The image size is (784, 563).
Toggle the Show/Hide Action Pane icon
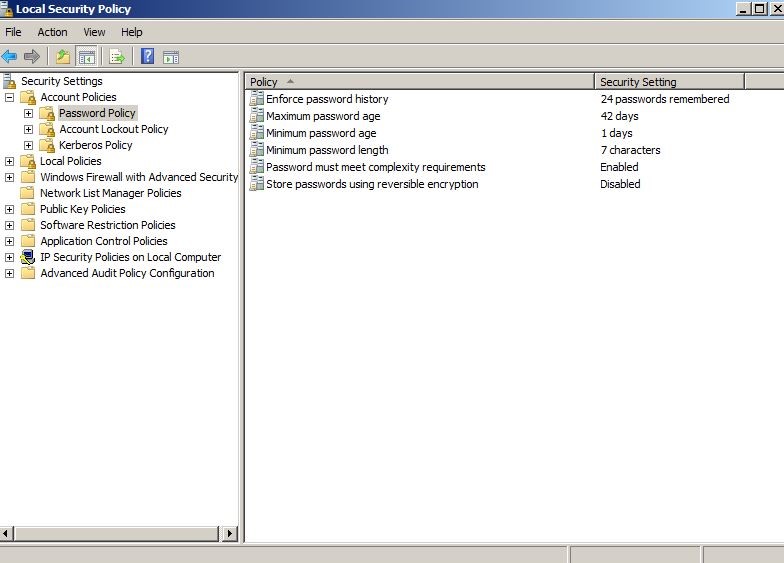pos(171,56)
